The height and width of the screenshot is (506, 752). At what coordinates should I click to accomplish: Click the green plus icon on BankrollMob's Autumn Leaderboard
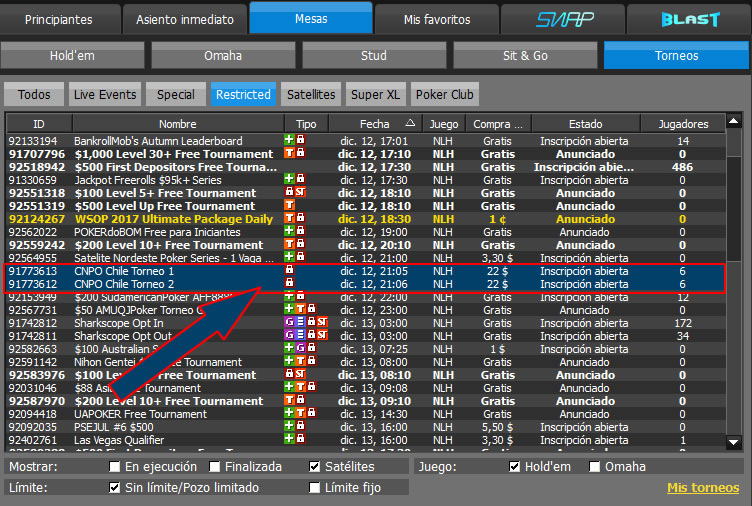click(x=289, y=141)
